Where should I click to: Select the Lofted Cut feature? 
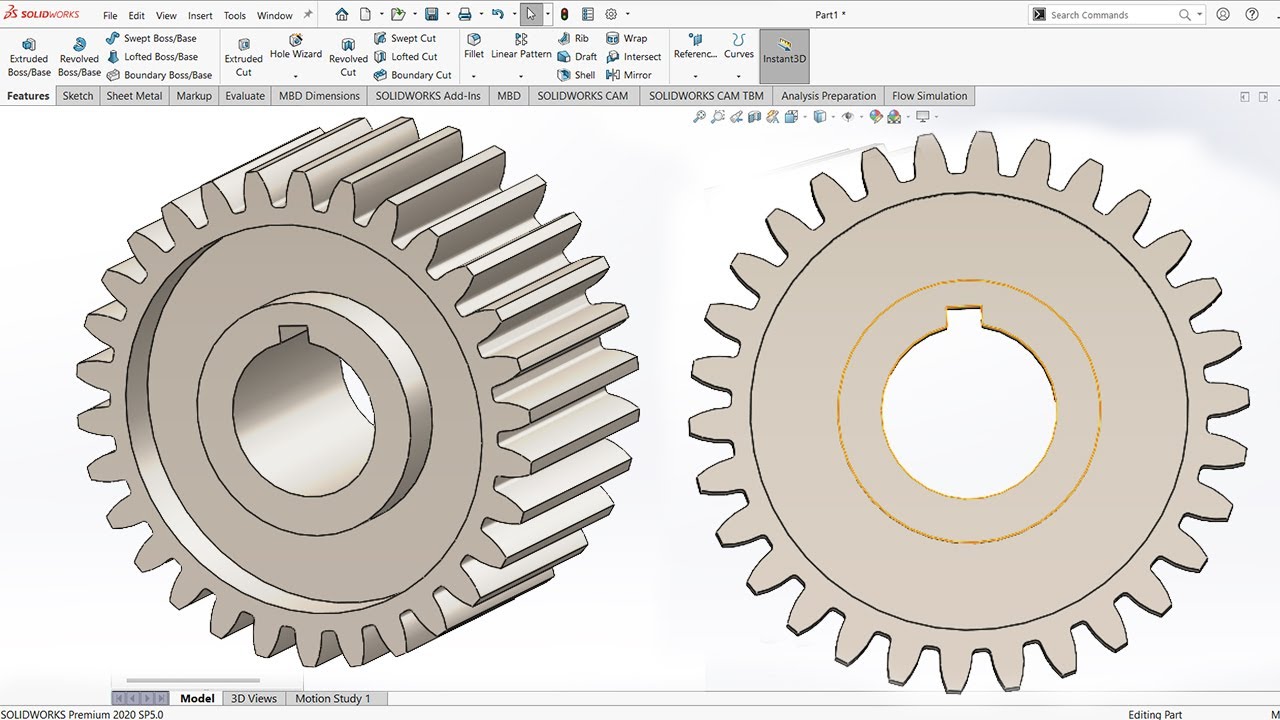click(x=405, y=57)
